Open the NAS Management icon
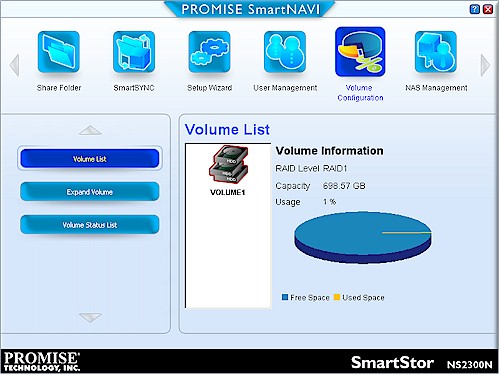 pos(436,52)
